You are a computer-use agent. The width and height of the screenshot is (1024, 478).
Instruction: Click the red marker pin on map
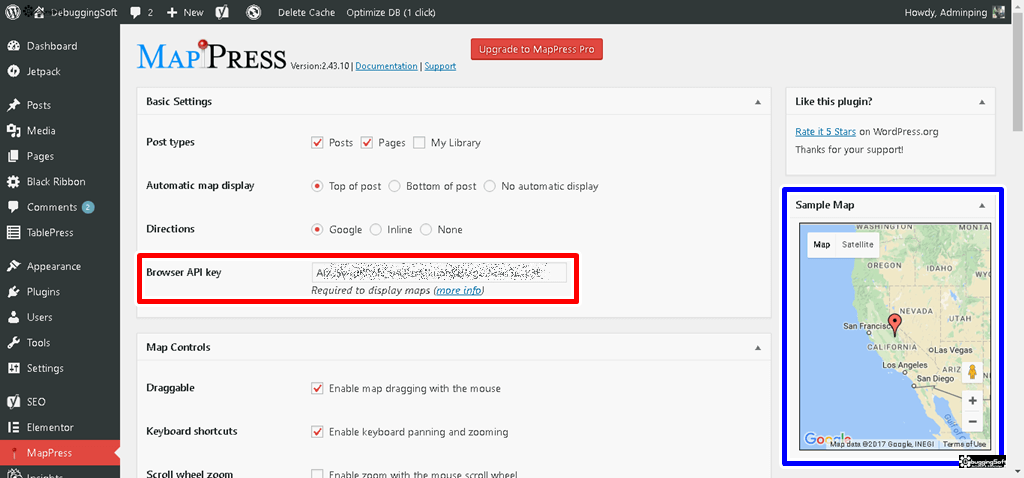[895, 323]
